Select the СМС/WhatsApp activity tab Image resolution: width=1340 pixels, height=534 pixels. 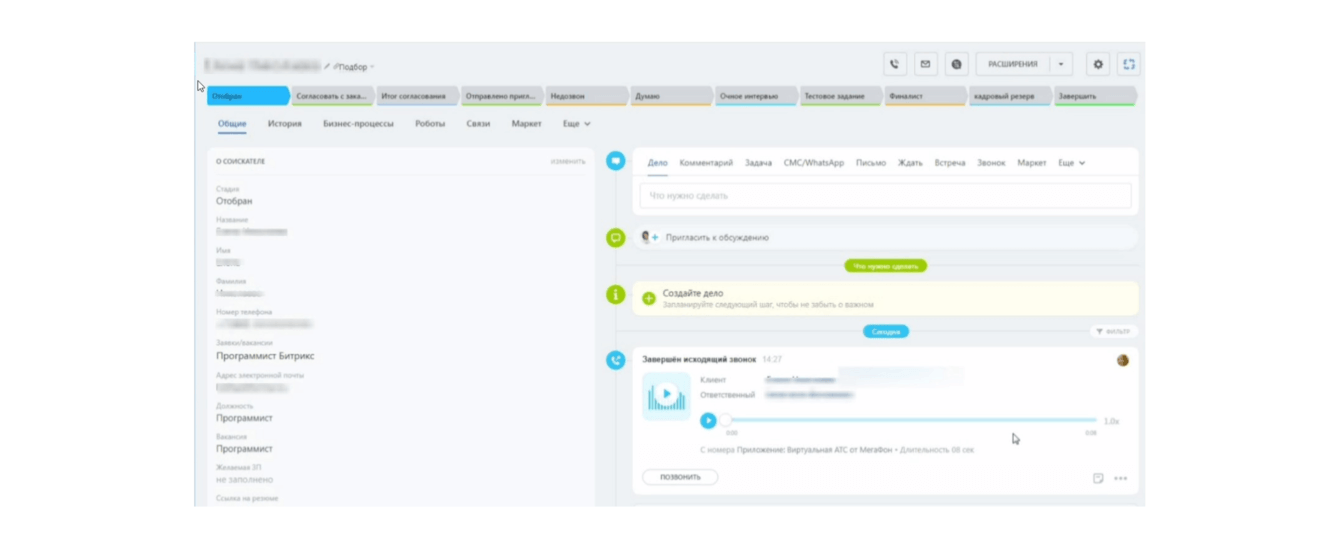pos(814,163)
